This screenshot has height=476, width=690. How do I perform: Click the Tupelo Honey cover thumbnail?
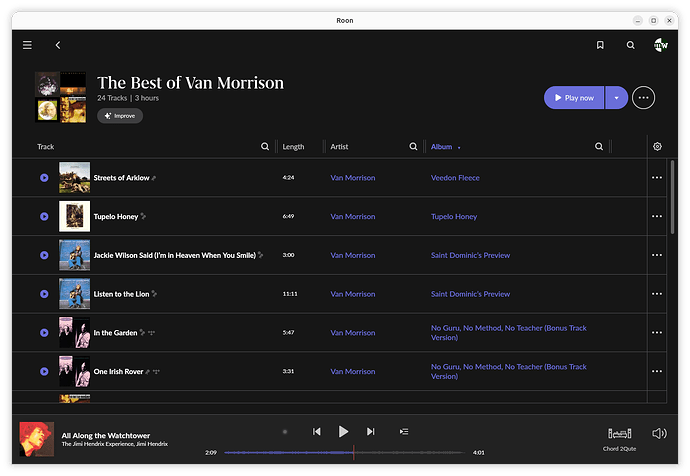pyautogui.click(x=74, y=216)
